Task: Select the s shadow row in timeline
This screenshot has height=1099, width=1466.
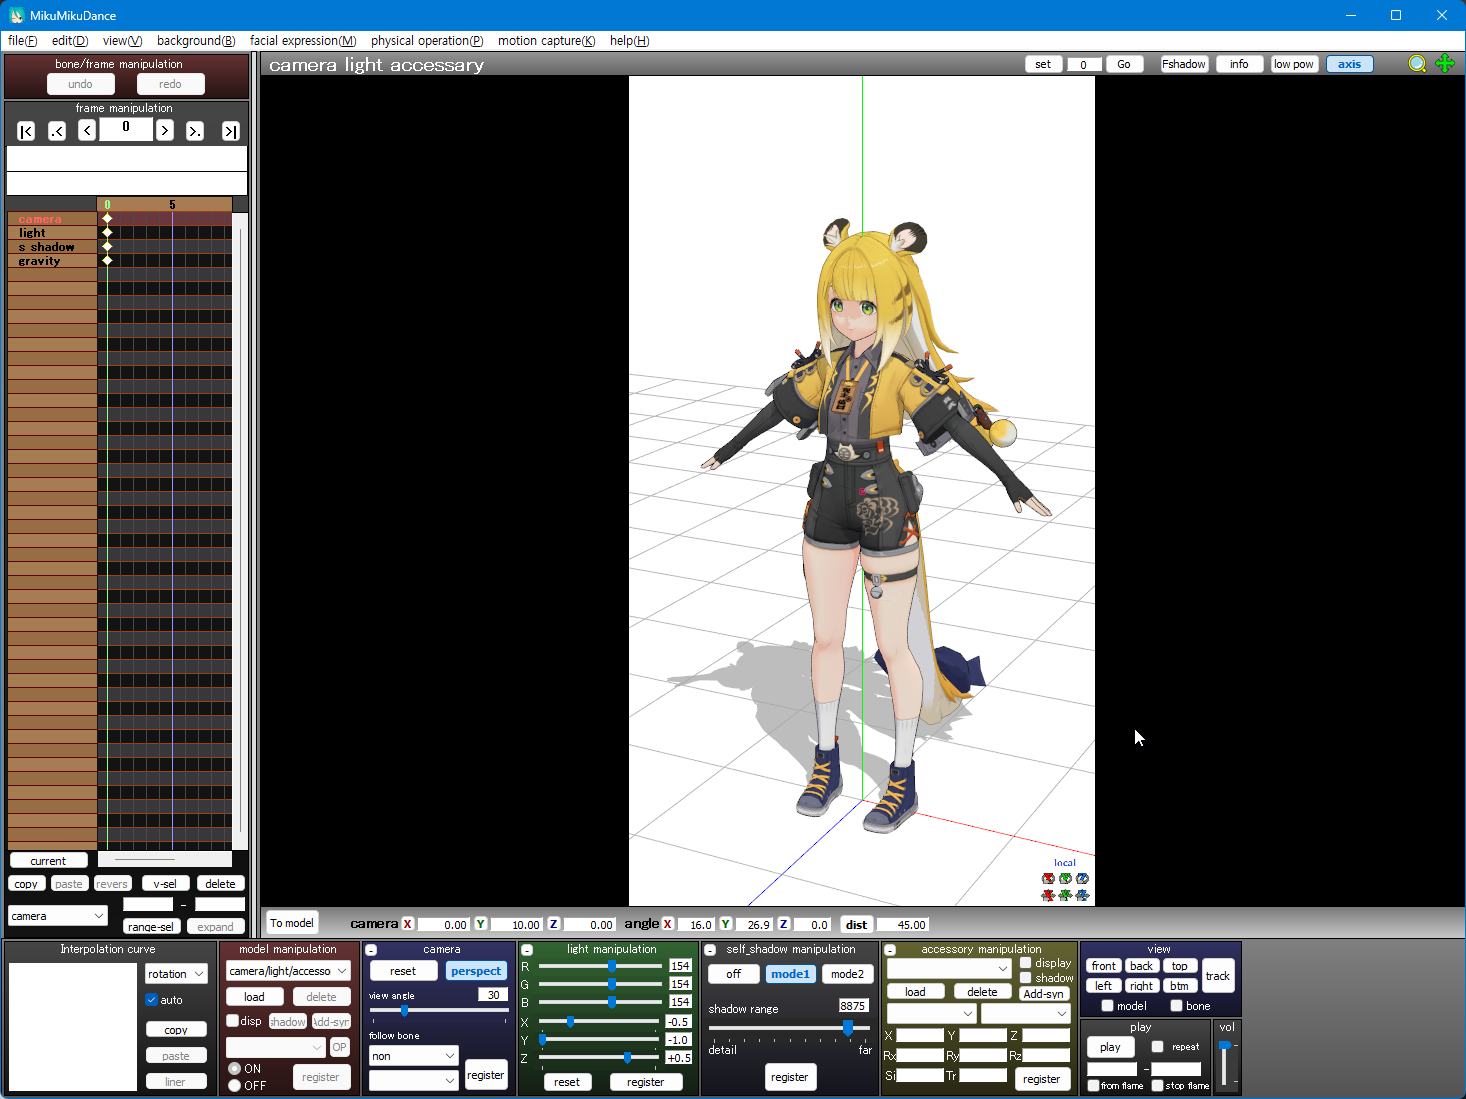Action: (x=52, y=247)
